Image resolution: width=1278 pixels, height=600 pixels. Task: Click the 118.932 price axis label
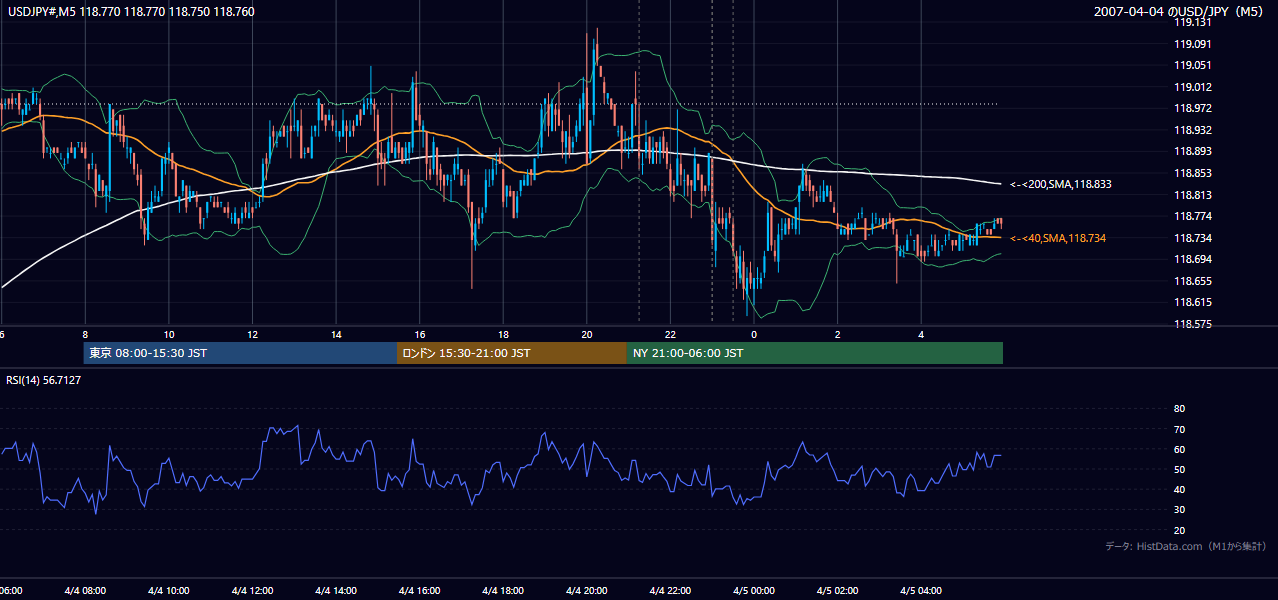[1192, 131]
